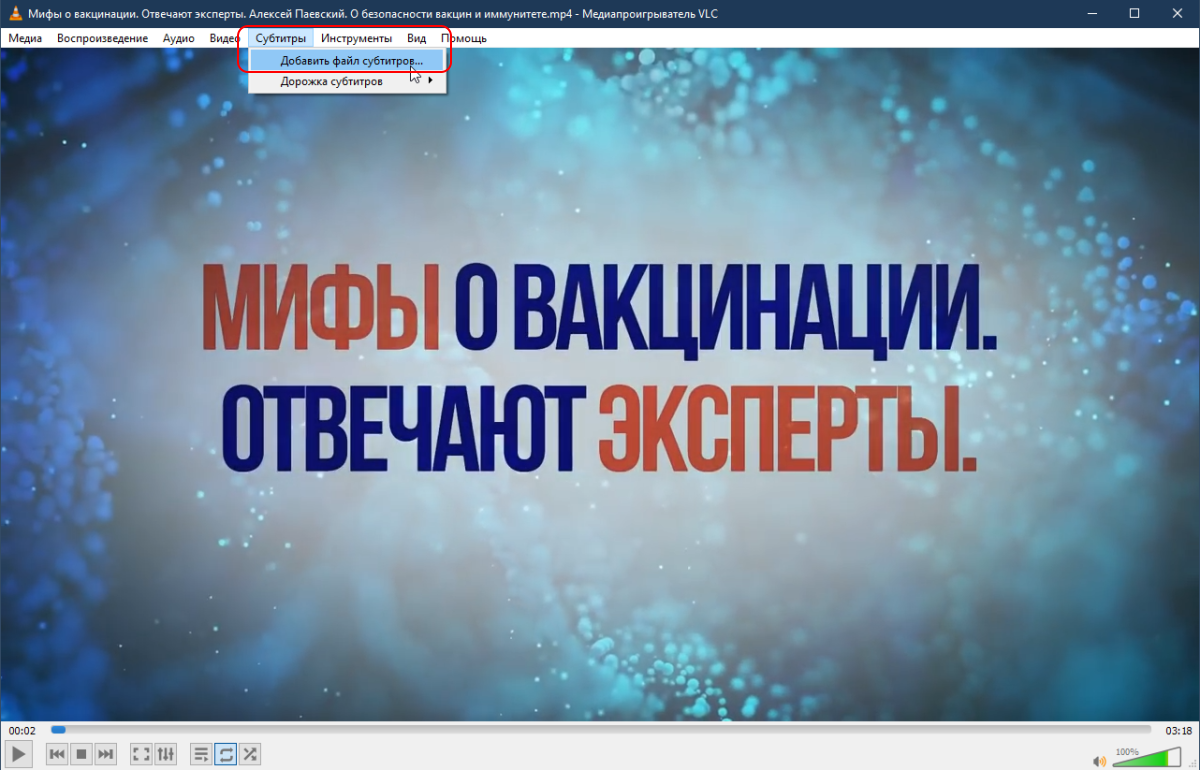Set volume on the green volume slider
Viewport: 1200px width, 770px height.
[x=1146, y=759]
